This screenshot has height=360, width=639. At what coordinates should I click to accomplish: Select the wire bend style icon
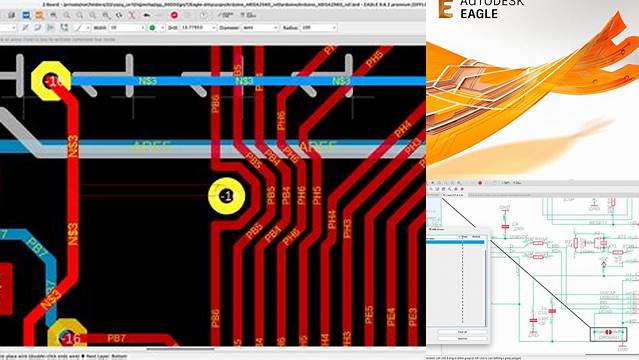point(78,28)
